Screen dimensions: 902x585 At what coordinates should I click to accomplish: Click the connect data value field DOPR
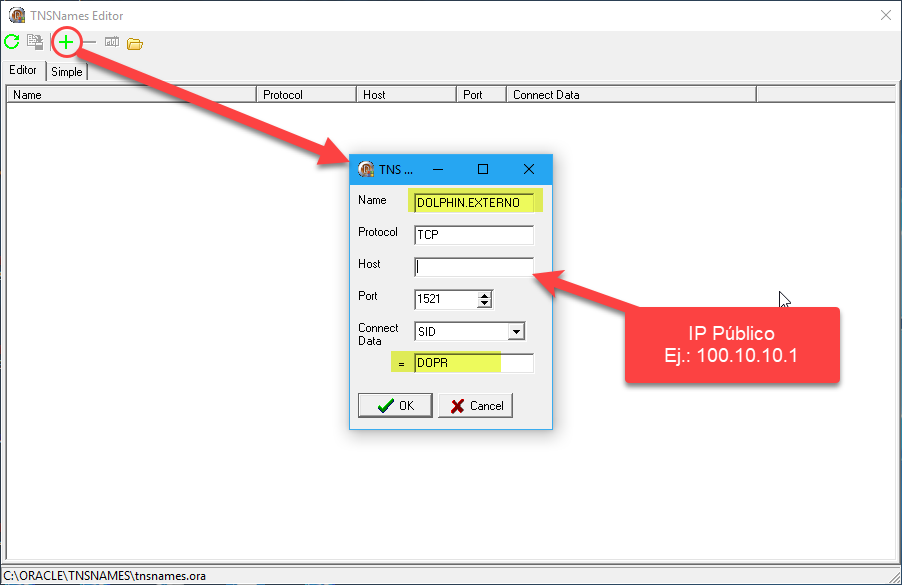(x=474, y=363)
